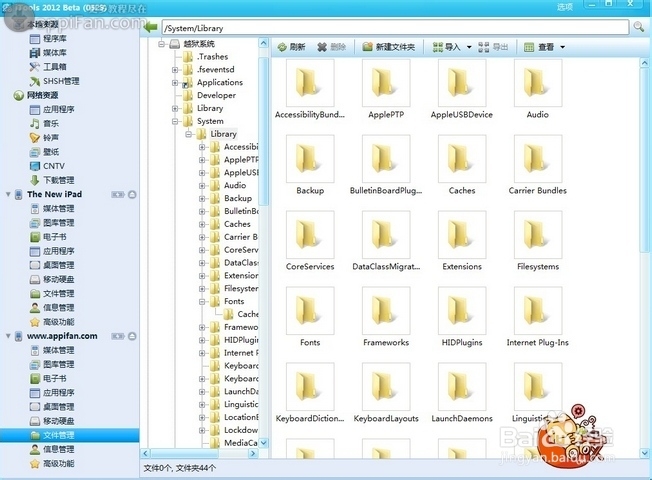Click eject icon next to www.appifan.com

point(132,336)
